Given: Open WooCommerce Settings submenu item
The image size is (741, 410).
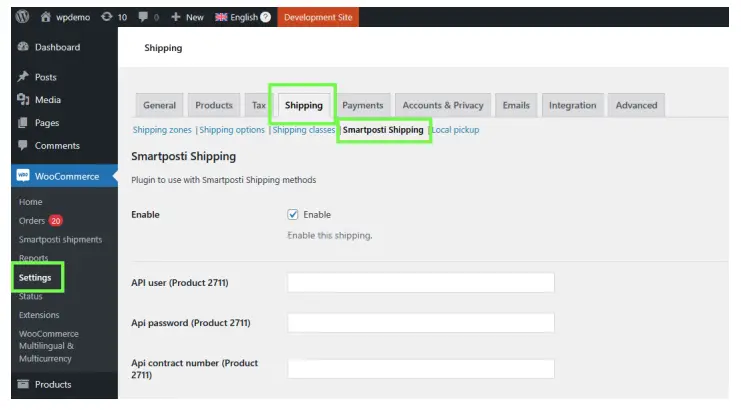Looking at the screenshot, I should coord(35,277).
